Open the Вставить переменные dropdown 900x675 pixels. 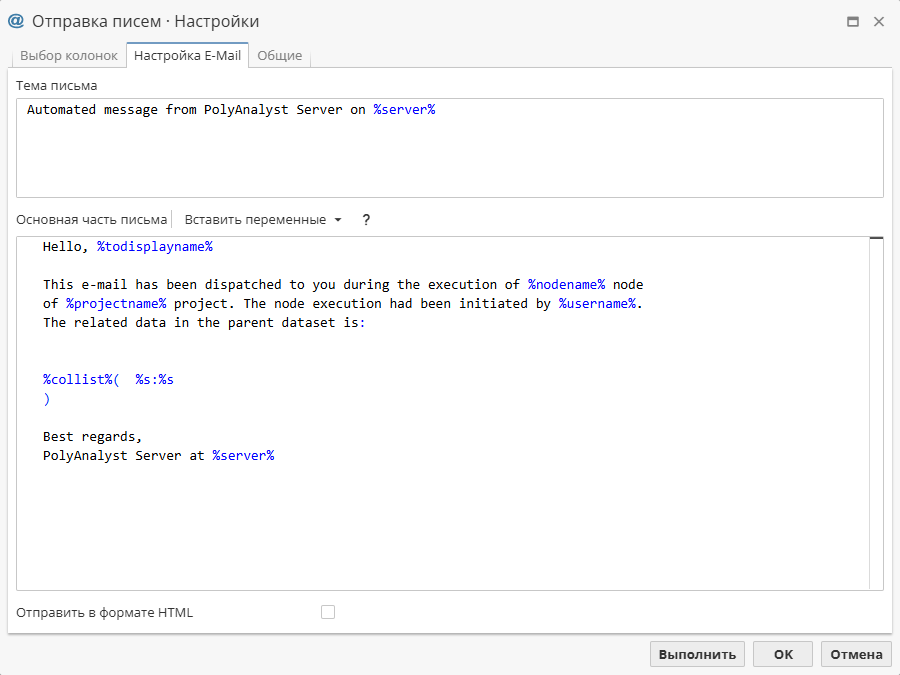(x=263, y=220)
